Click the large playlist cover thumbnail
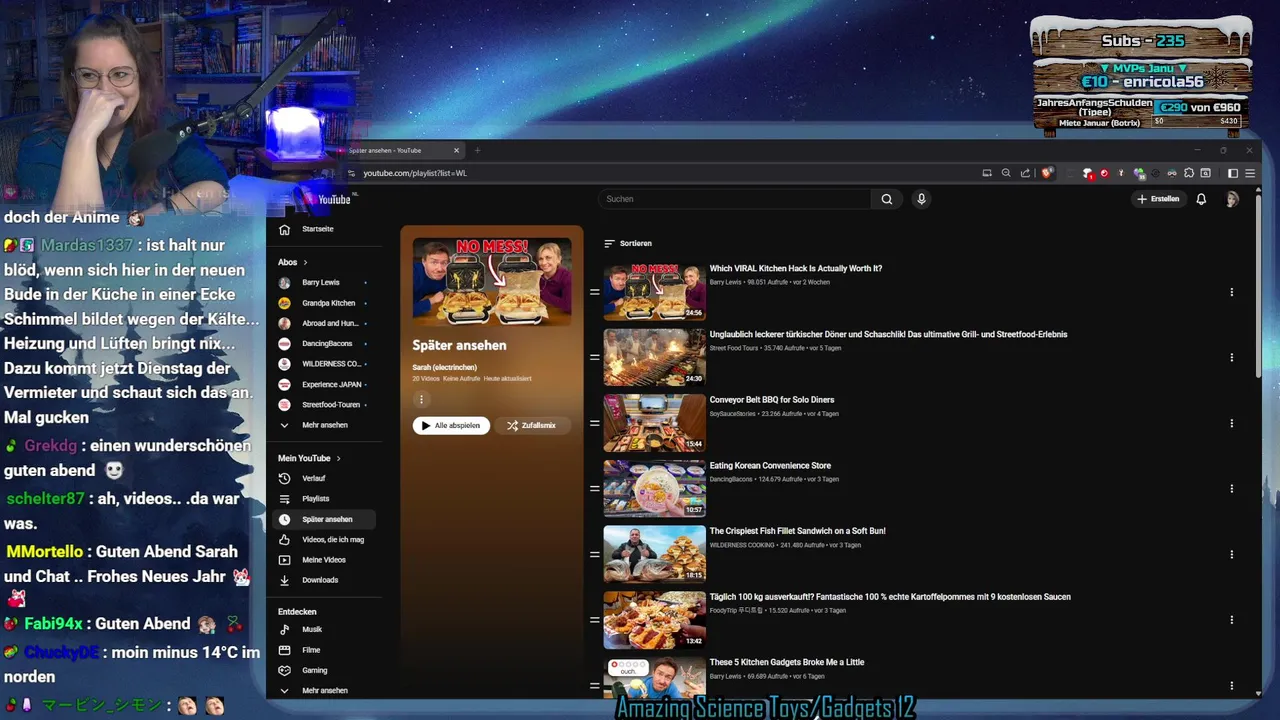The image size is (1280, 720). pos(492,281)
